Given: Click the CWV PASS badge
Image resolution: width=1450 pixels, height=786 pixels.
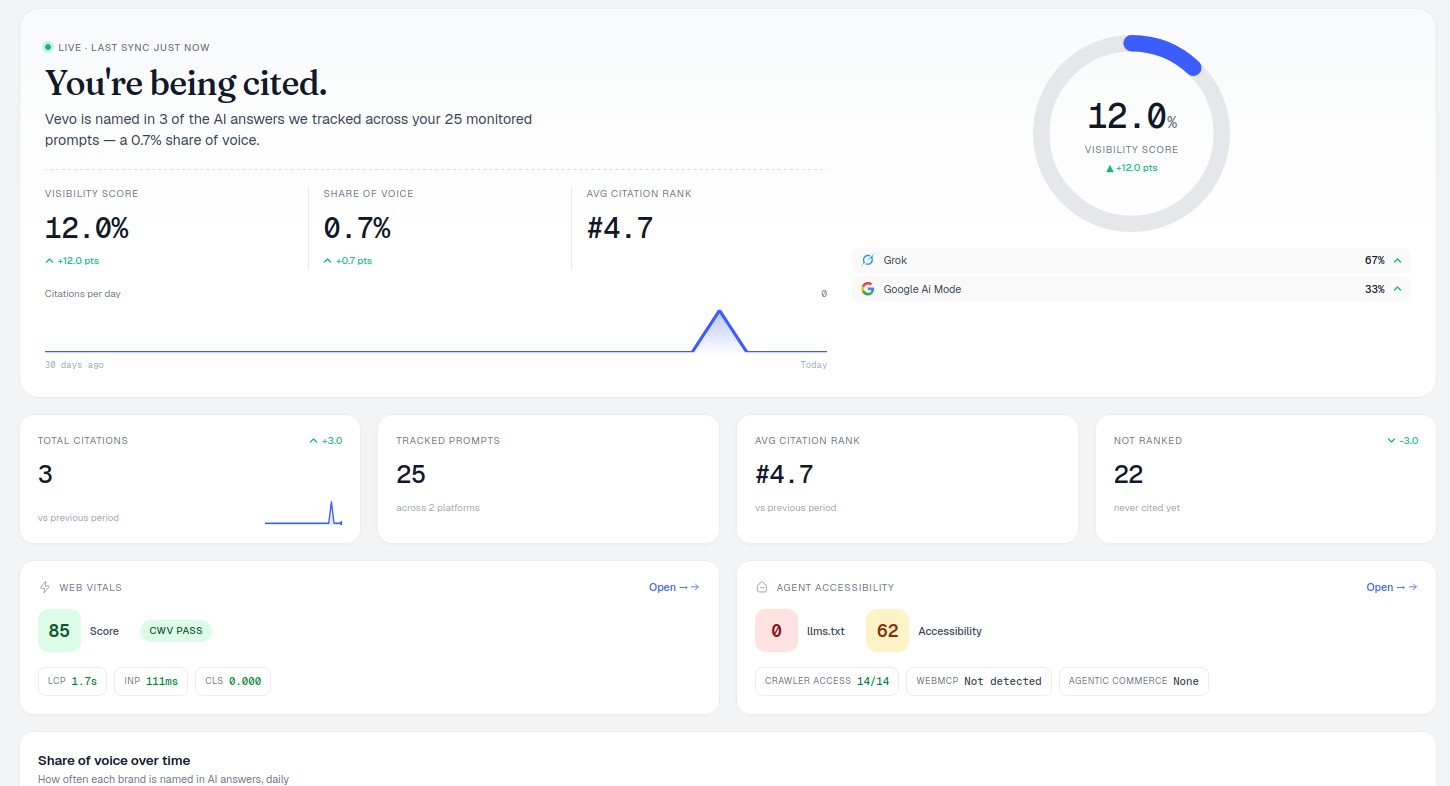Looking at the screenshot, I should [176, 631].
